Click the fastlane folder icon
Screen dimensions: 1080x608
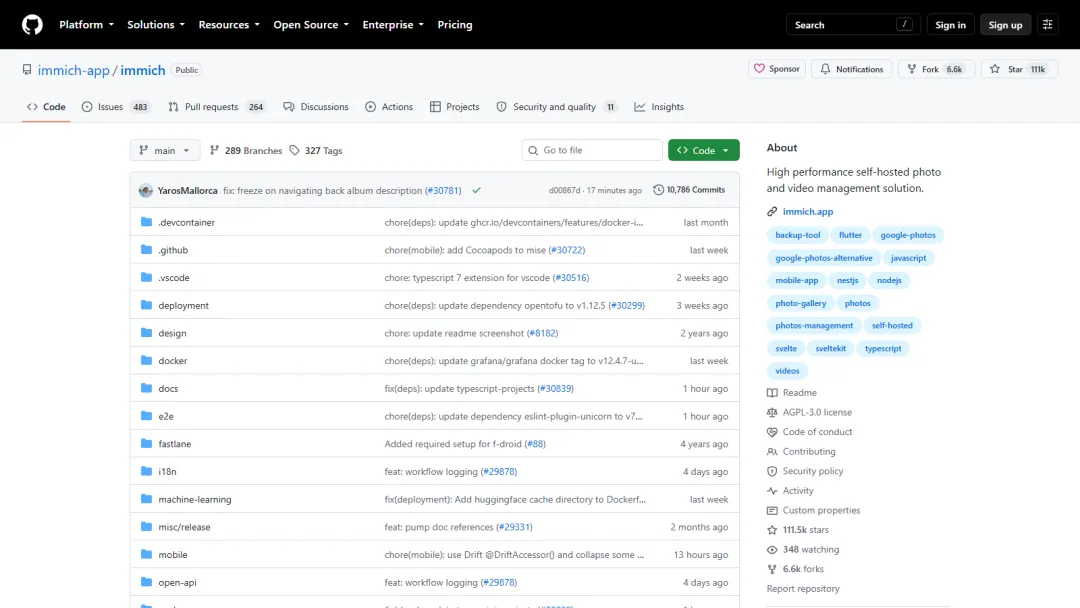coord(146,443)
